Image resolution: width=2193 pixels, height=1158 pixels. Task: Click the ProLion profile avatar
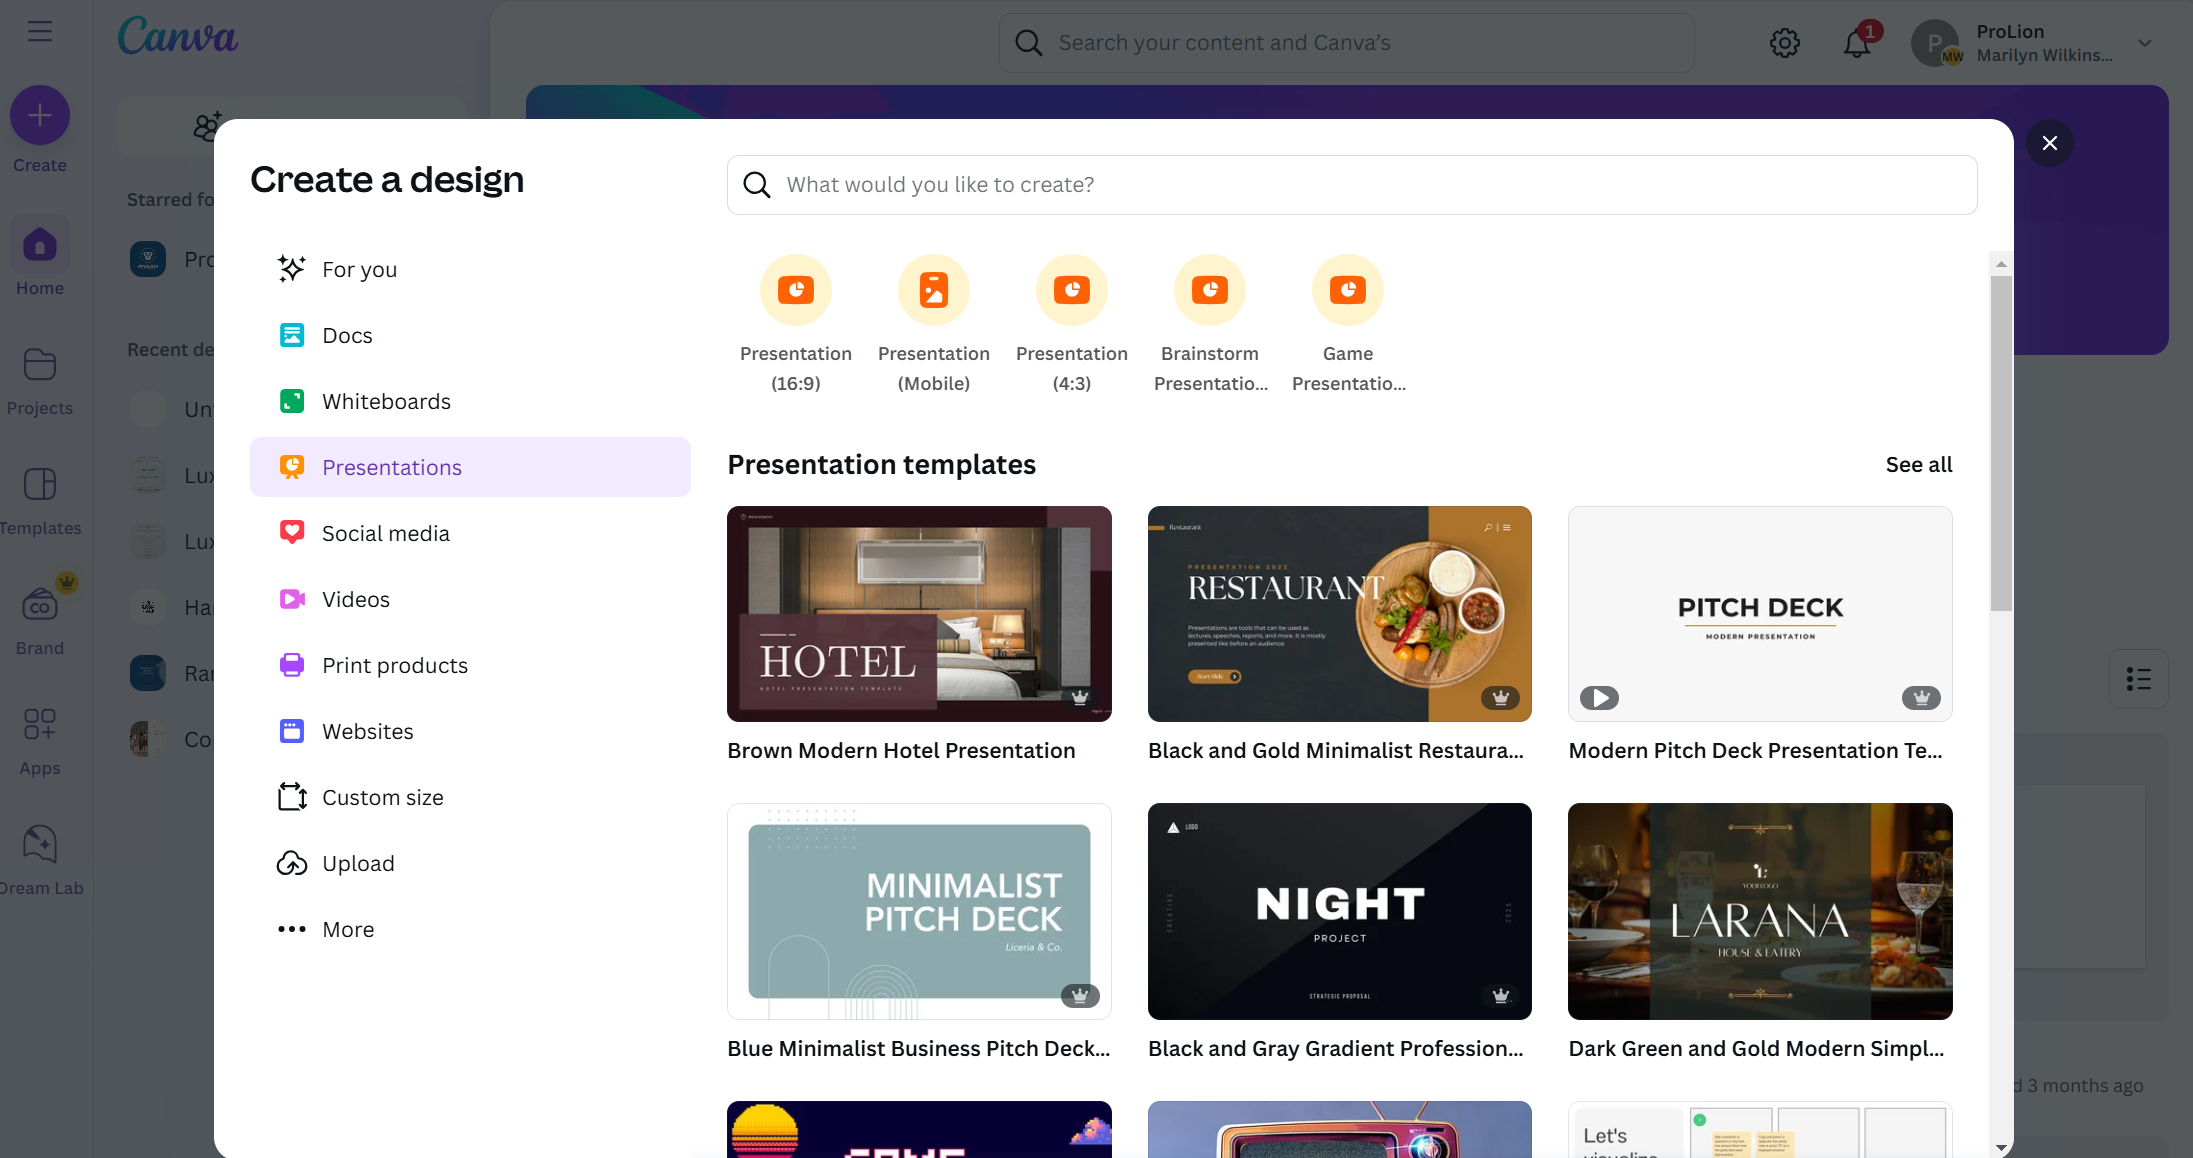(1936, 43)
